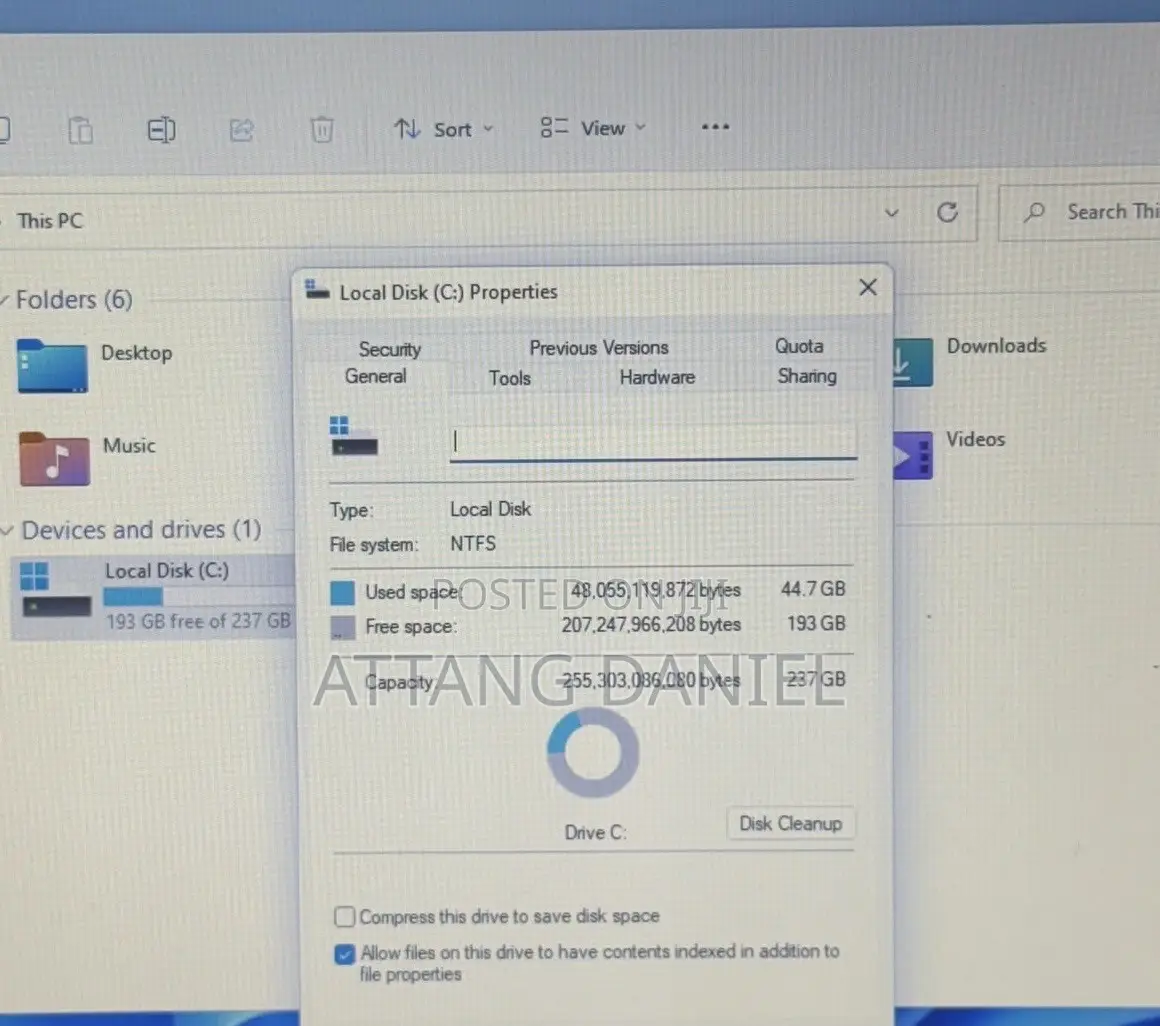Click the '44.7 GB' used space value
The width and height of the screenshot is (1160, 1026).
(813, 589)
